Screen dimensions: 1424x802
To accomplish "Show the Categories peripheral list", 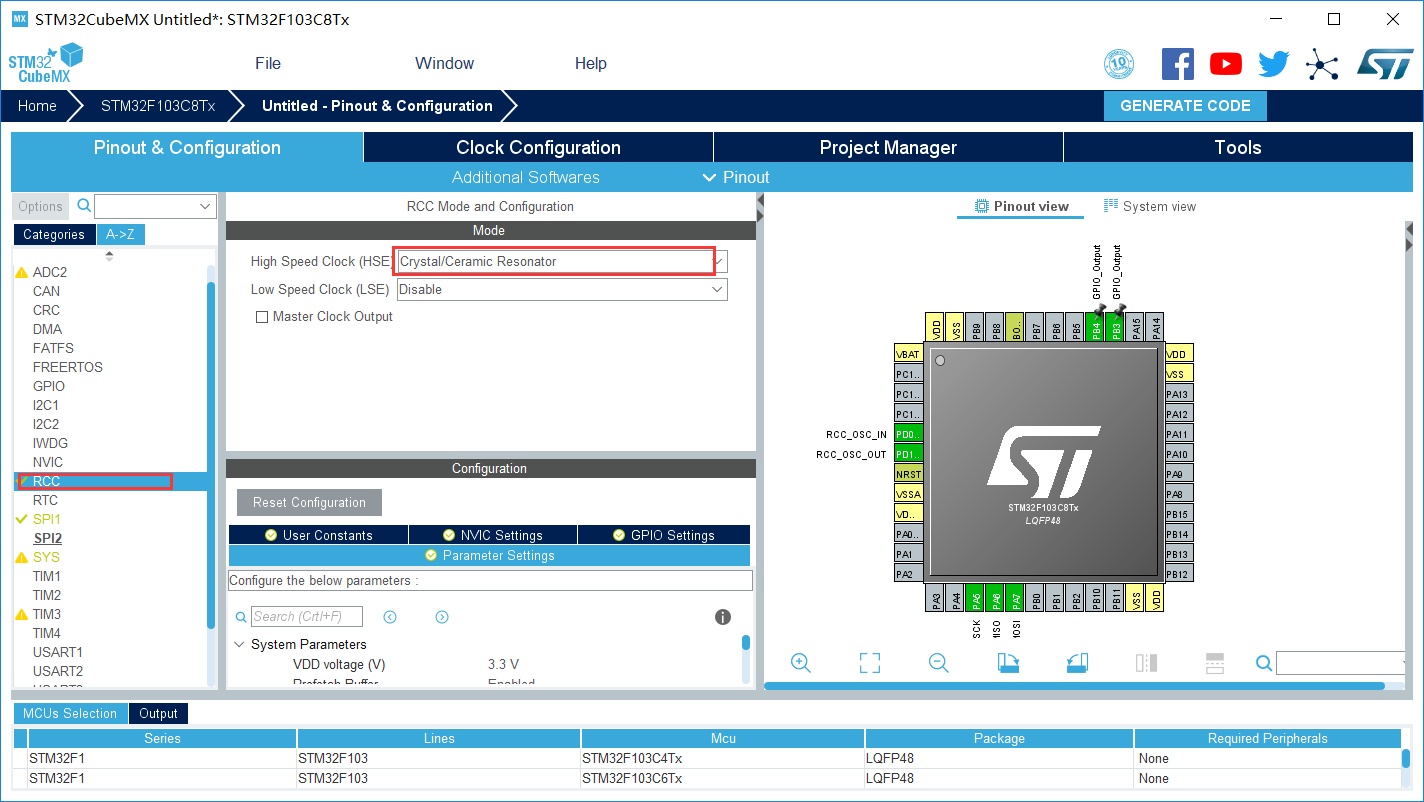I will point(54,234).
